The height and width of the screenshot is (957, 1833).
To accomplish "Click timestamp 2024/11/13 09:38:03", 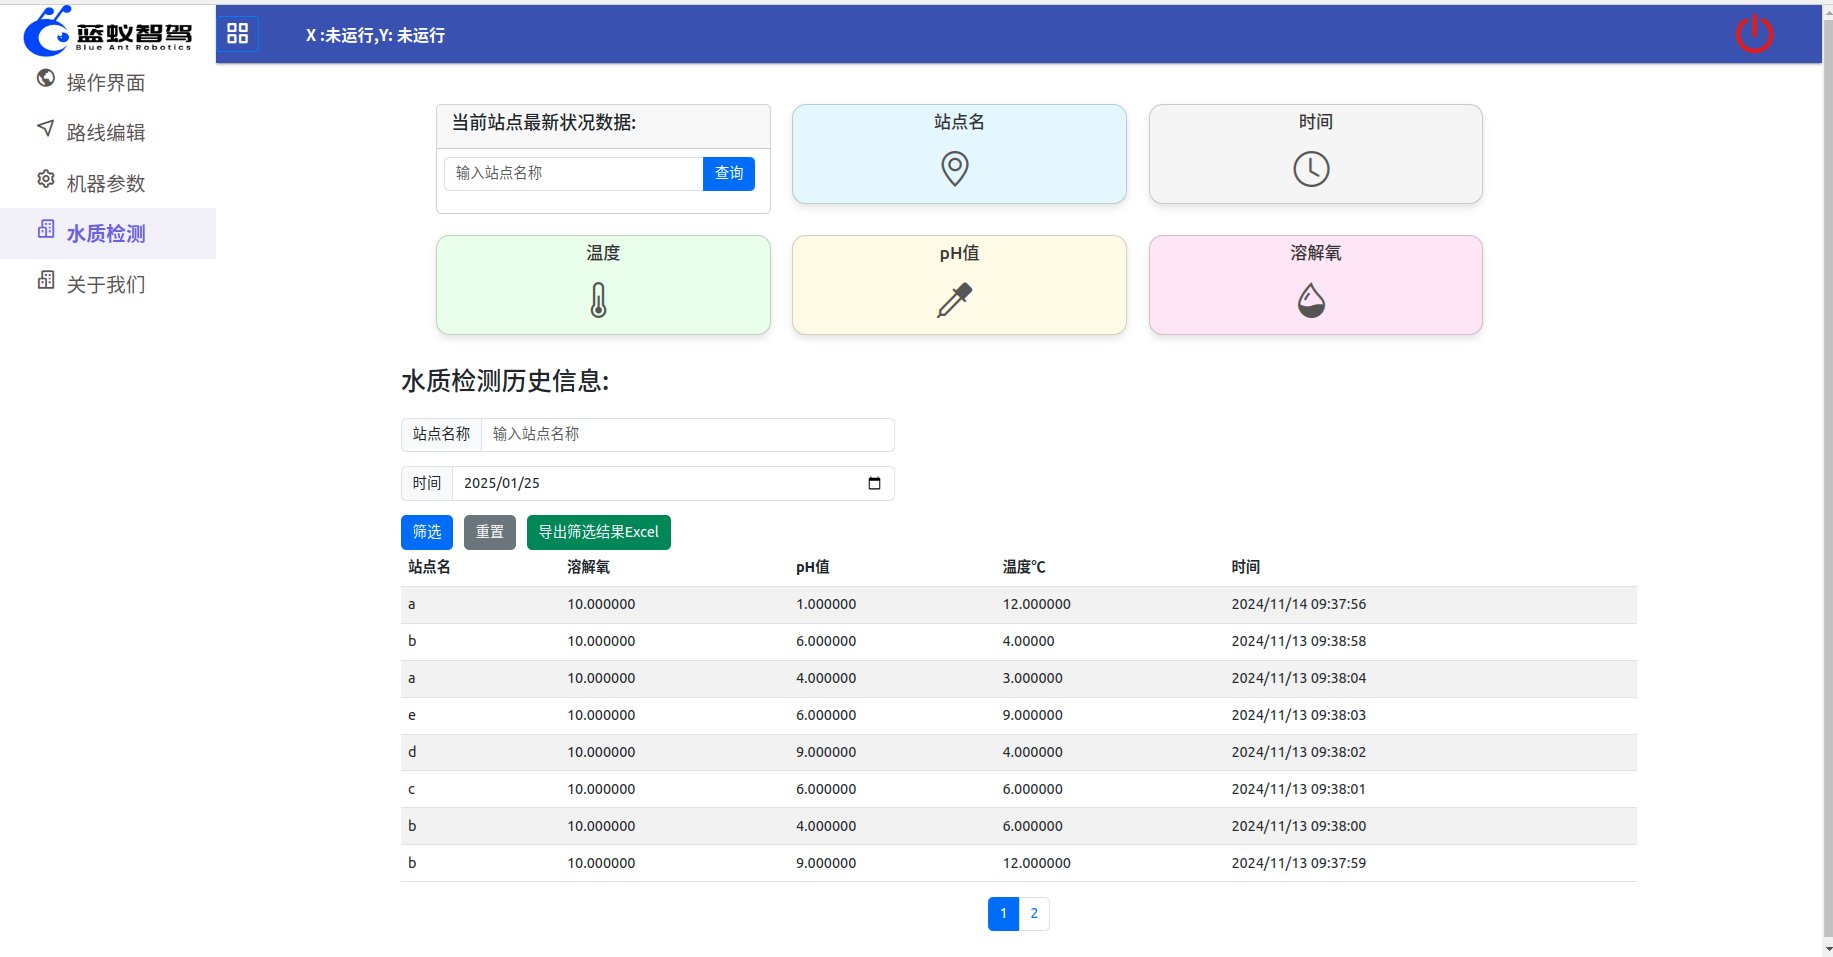I will (1298, 715).
